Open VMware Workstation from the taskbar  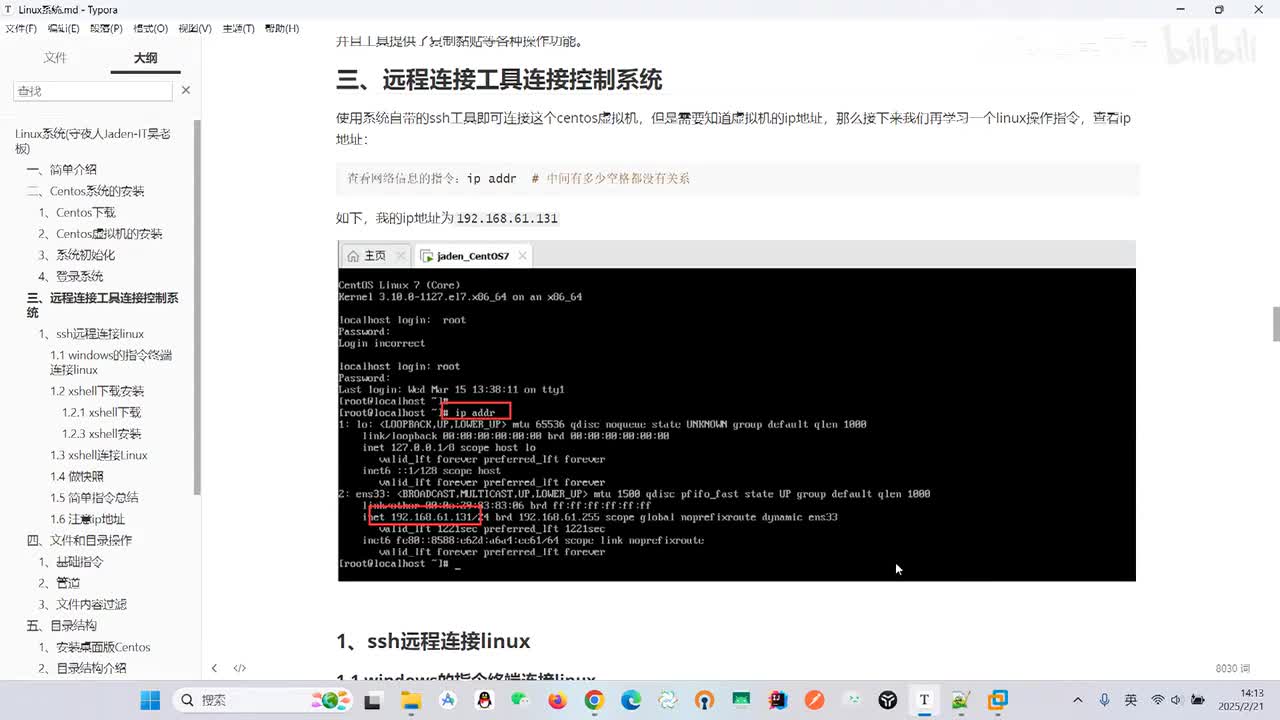pos(998,700)
